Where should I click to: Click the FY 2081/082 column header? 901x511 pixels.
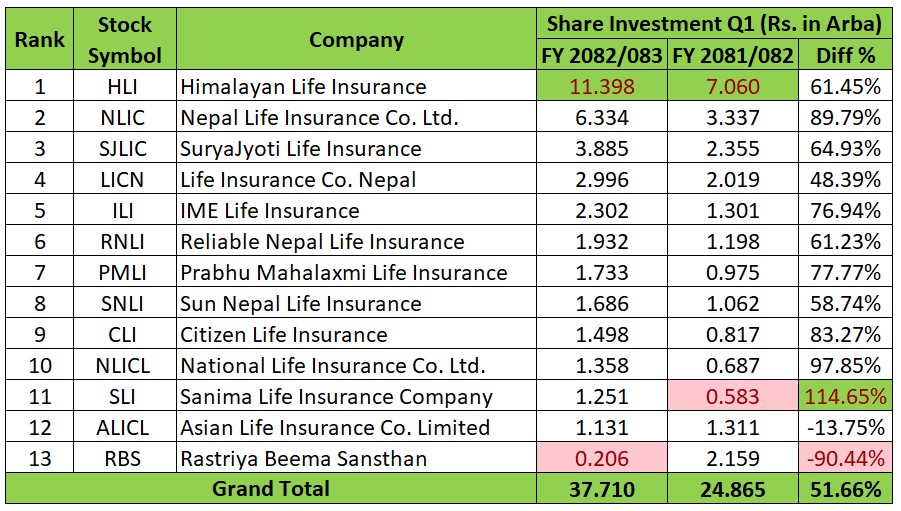(x=733, y=55)
